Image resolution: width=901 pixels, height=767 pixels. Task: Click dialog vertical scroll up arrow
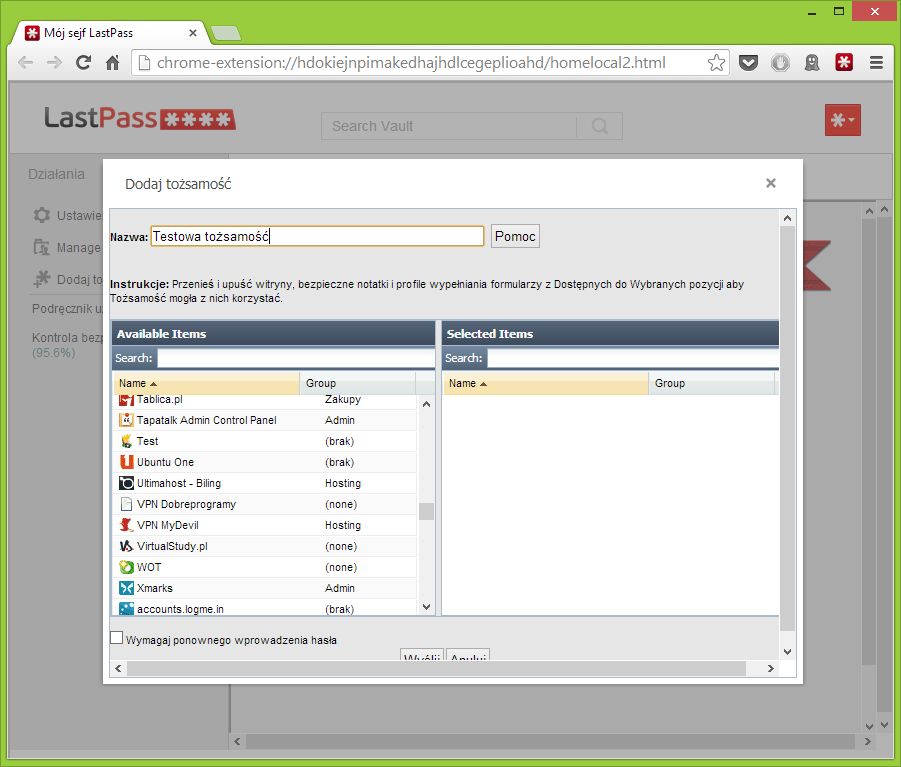pos(787,218)
